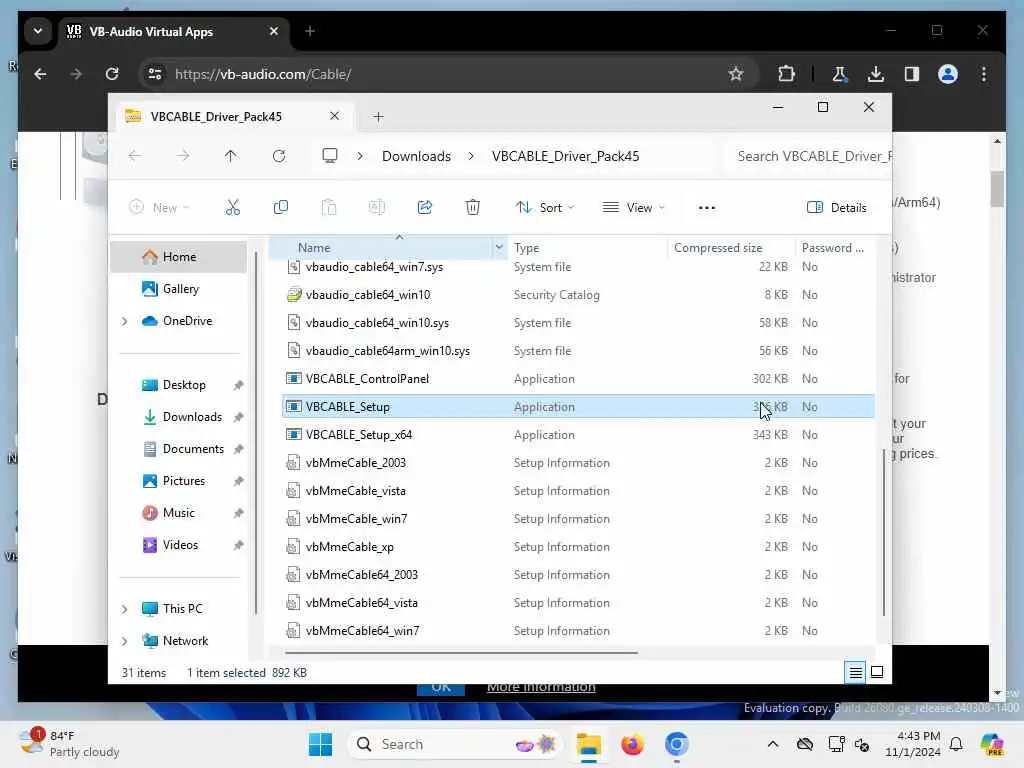Select VBCABLE_Setup_x64 file
Viewport: 1024px width, 768px height.
pyautogui.click(x=578, y=435)
